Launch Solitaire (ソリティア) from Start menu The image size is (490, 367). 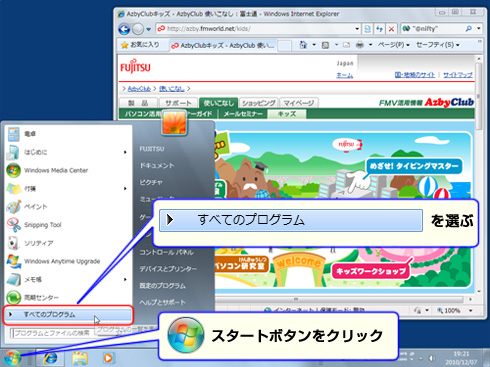tap(67, 243)
